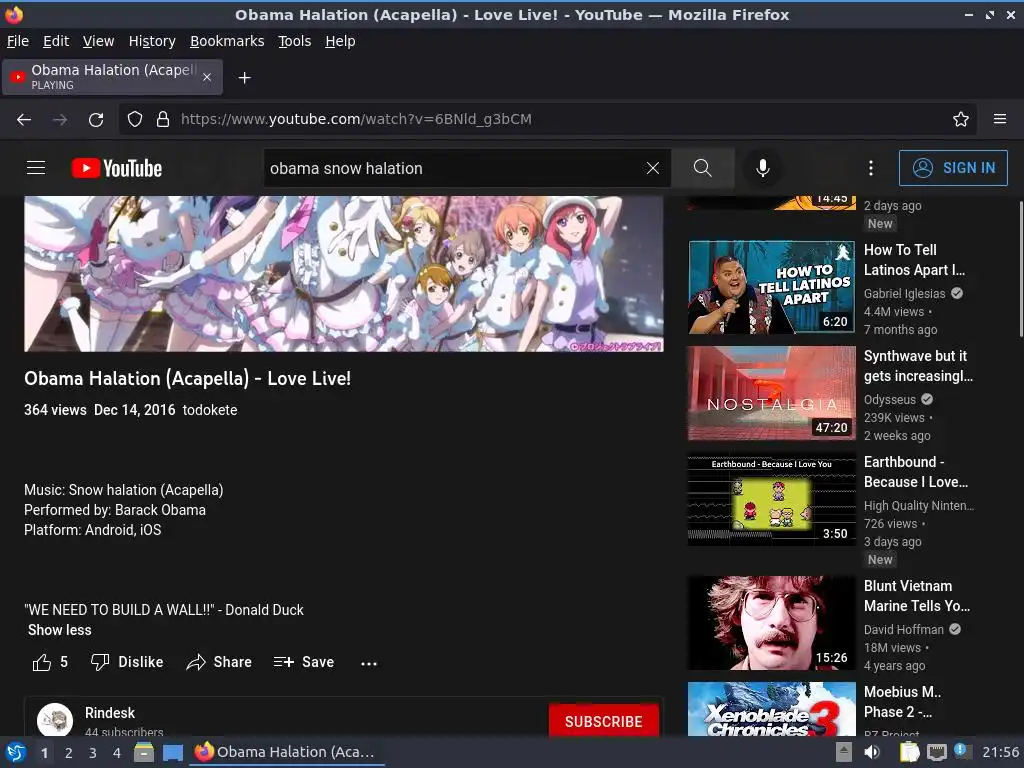Image resolution: width=1024 pixels, height=768 pixels.
Task: Clear the search box with the X
Action: point(652,168)
